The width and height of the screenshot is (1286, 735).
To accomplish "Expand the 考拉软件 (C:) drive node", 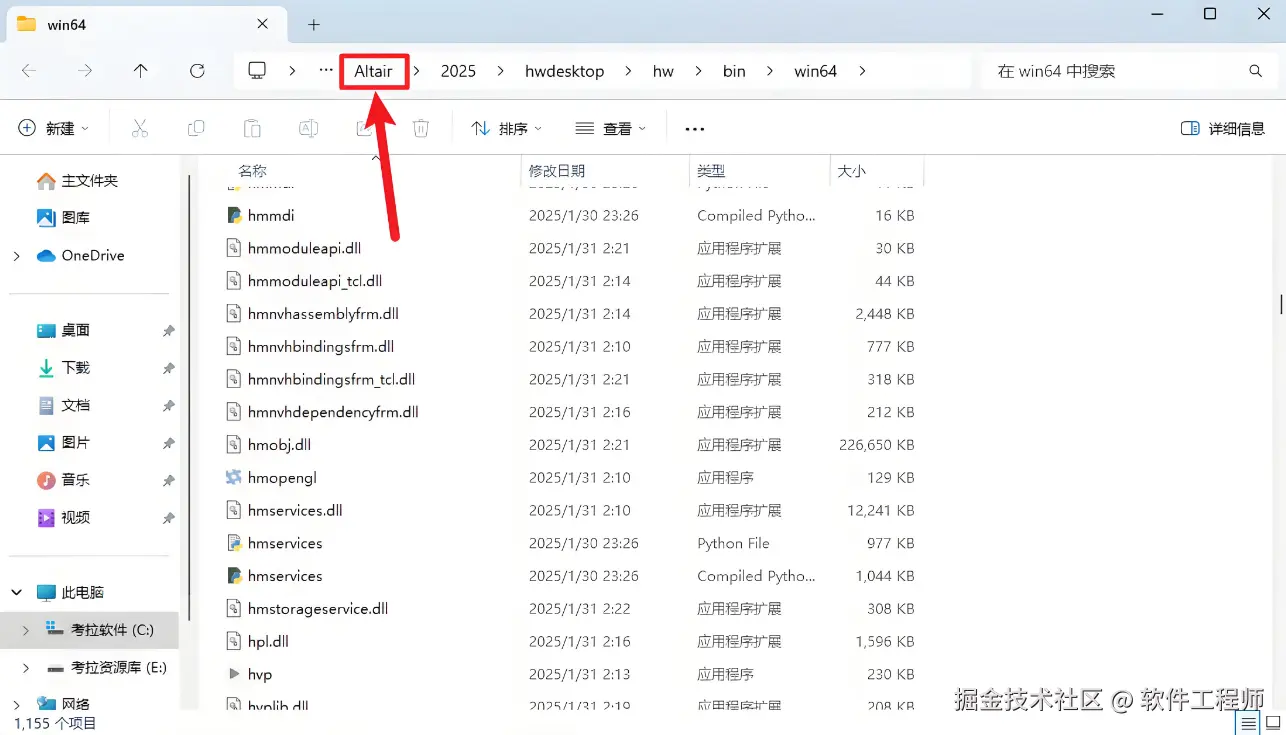I will click(x=26, y=630).
